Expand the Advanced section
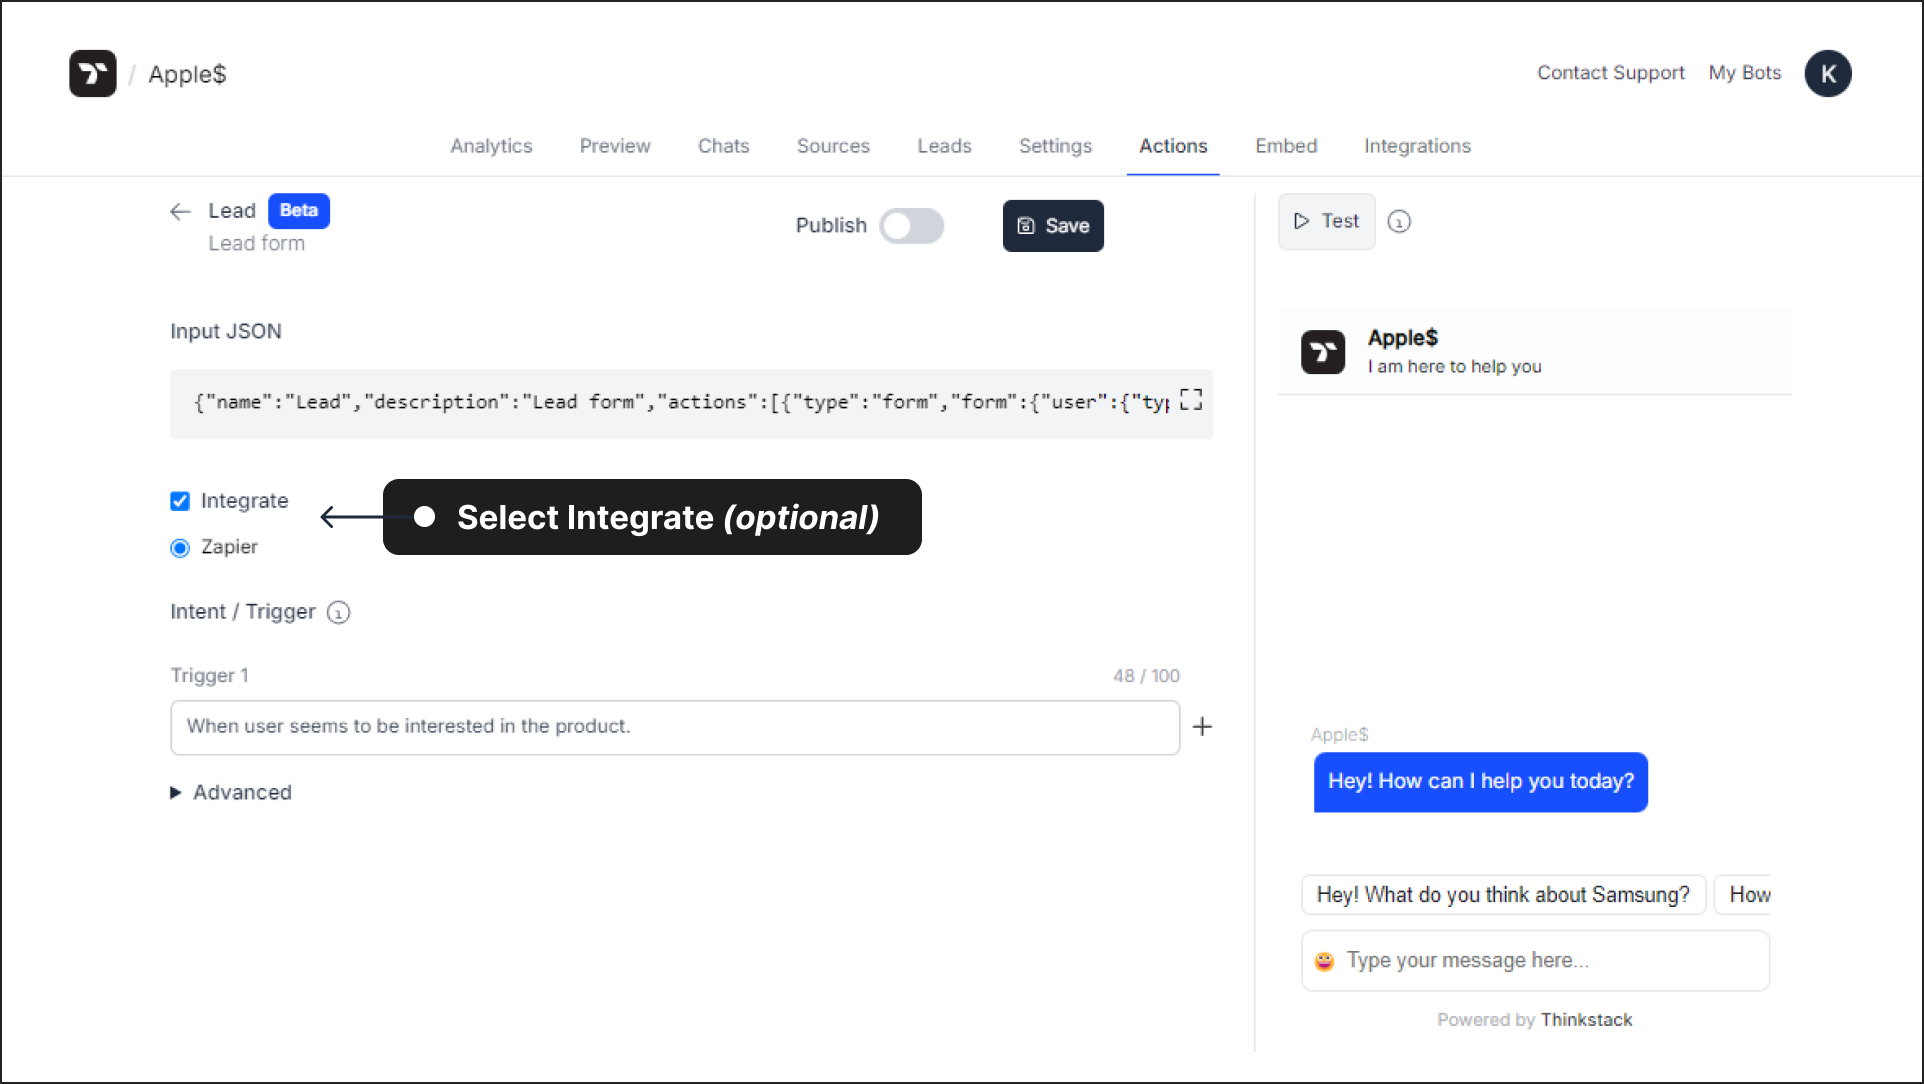The image size is (1924, 1084). point(231,792)
